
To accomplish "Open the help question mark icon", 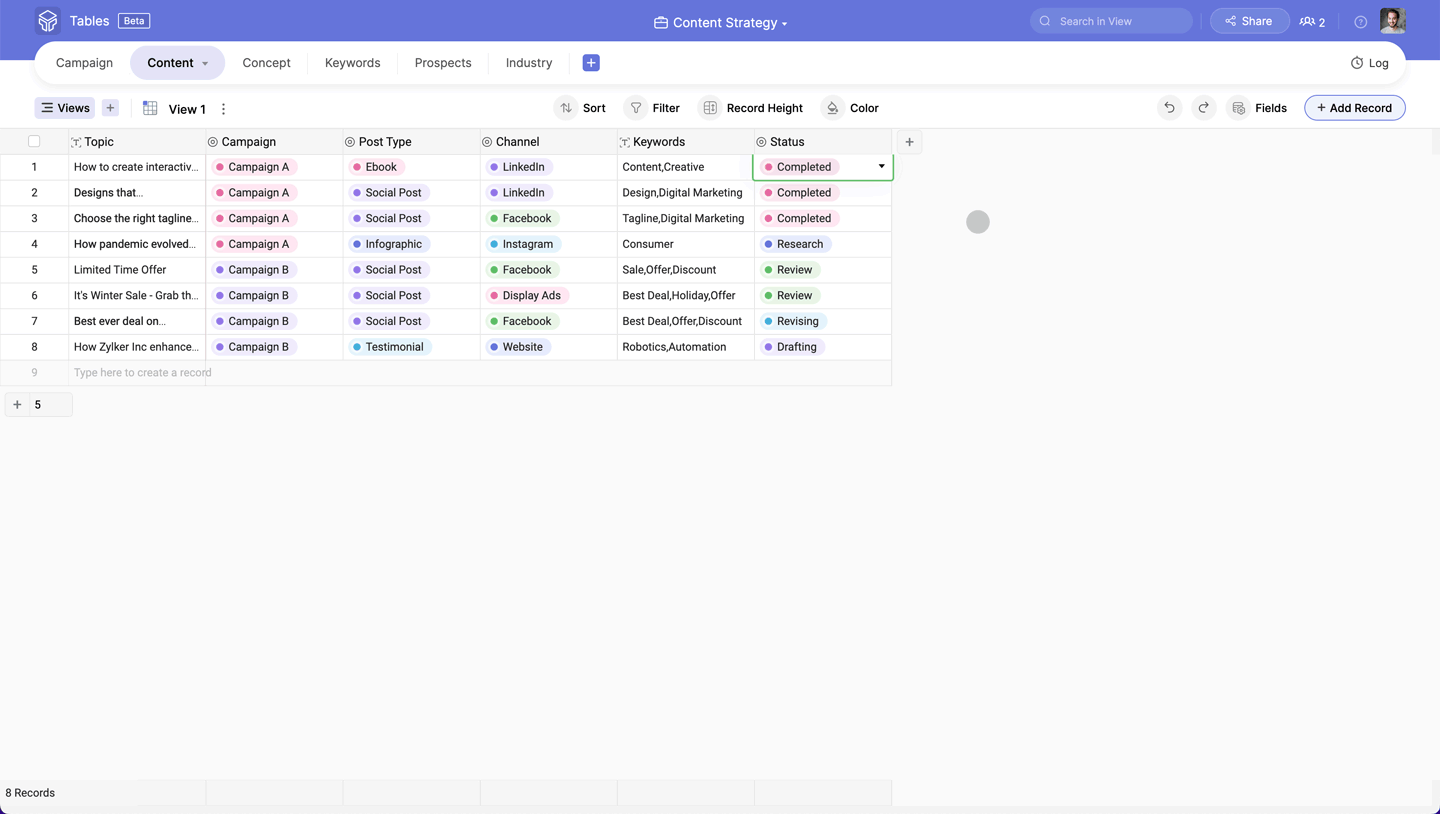I will tap(1360, 22).
